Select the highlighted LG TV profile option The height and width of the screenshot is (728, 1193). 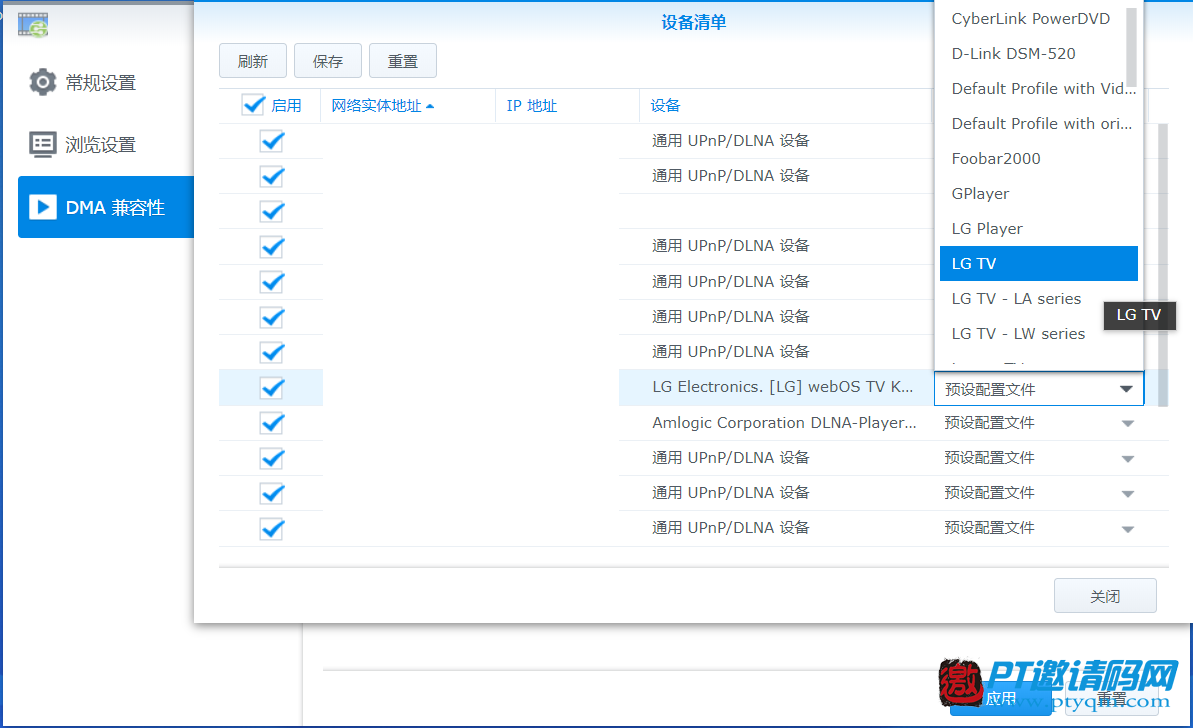coord(1039,264)
